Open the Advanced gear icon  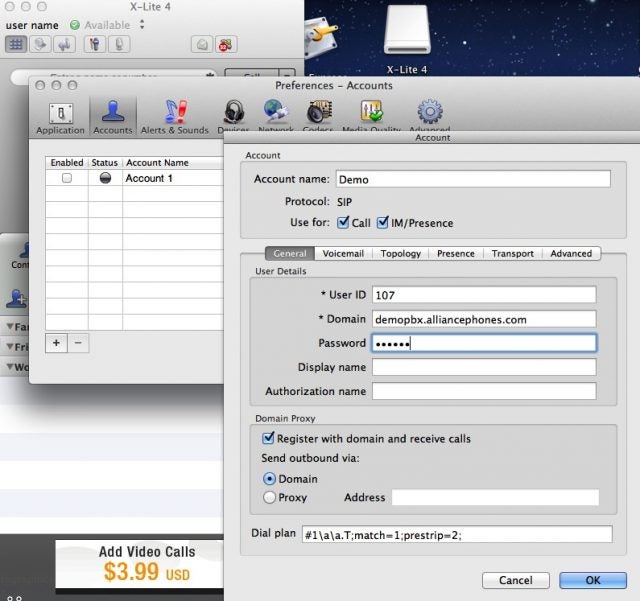pyautogui.click(x=430, y=111)
